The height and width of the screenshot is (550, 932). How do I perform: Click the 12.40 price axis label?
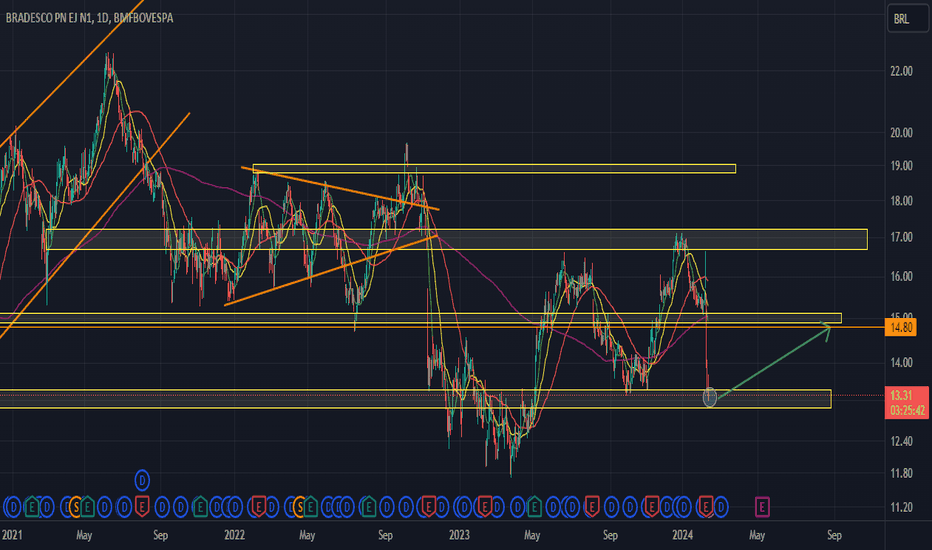pyautogui.click(x=901, y=441)
